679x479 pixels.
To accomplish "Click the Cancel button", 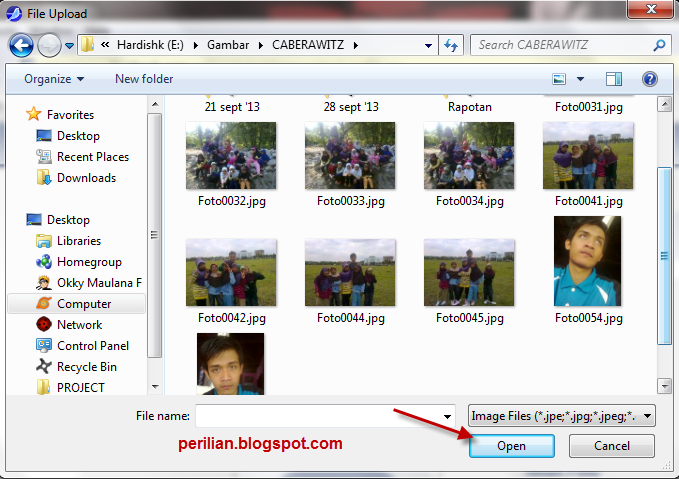I will (x=611, y=446).
